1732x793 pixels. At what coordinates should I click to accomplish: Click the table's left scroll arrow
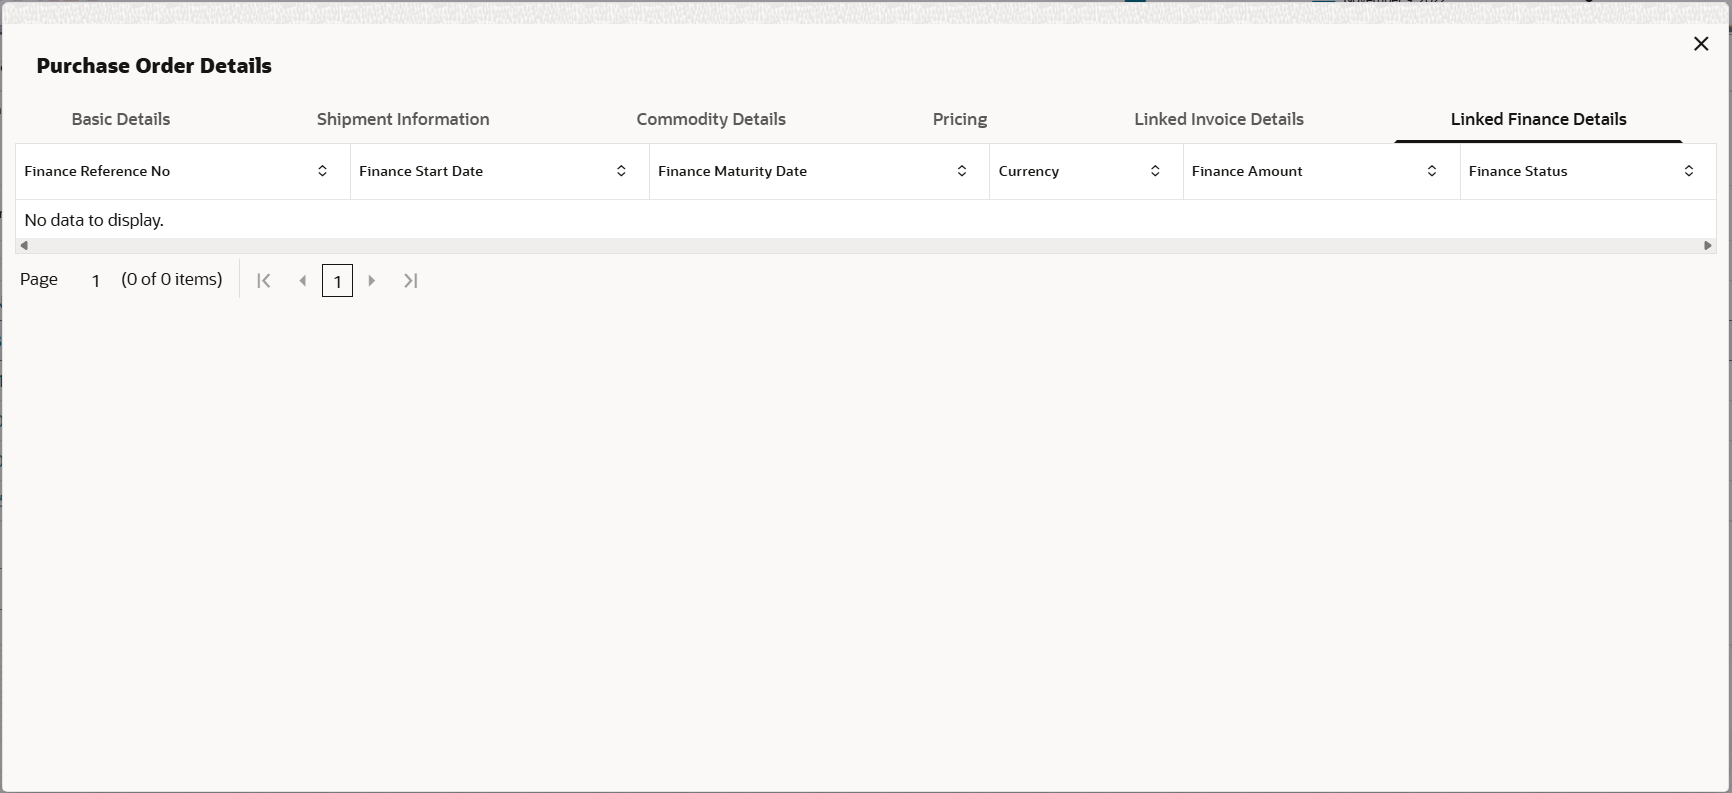pos(24,246)
